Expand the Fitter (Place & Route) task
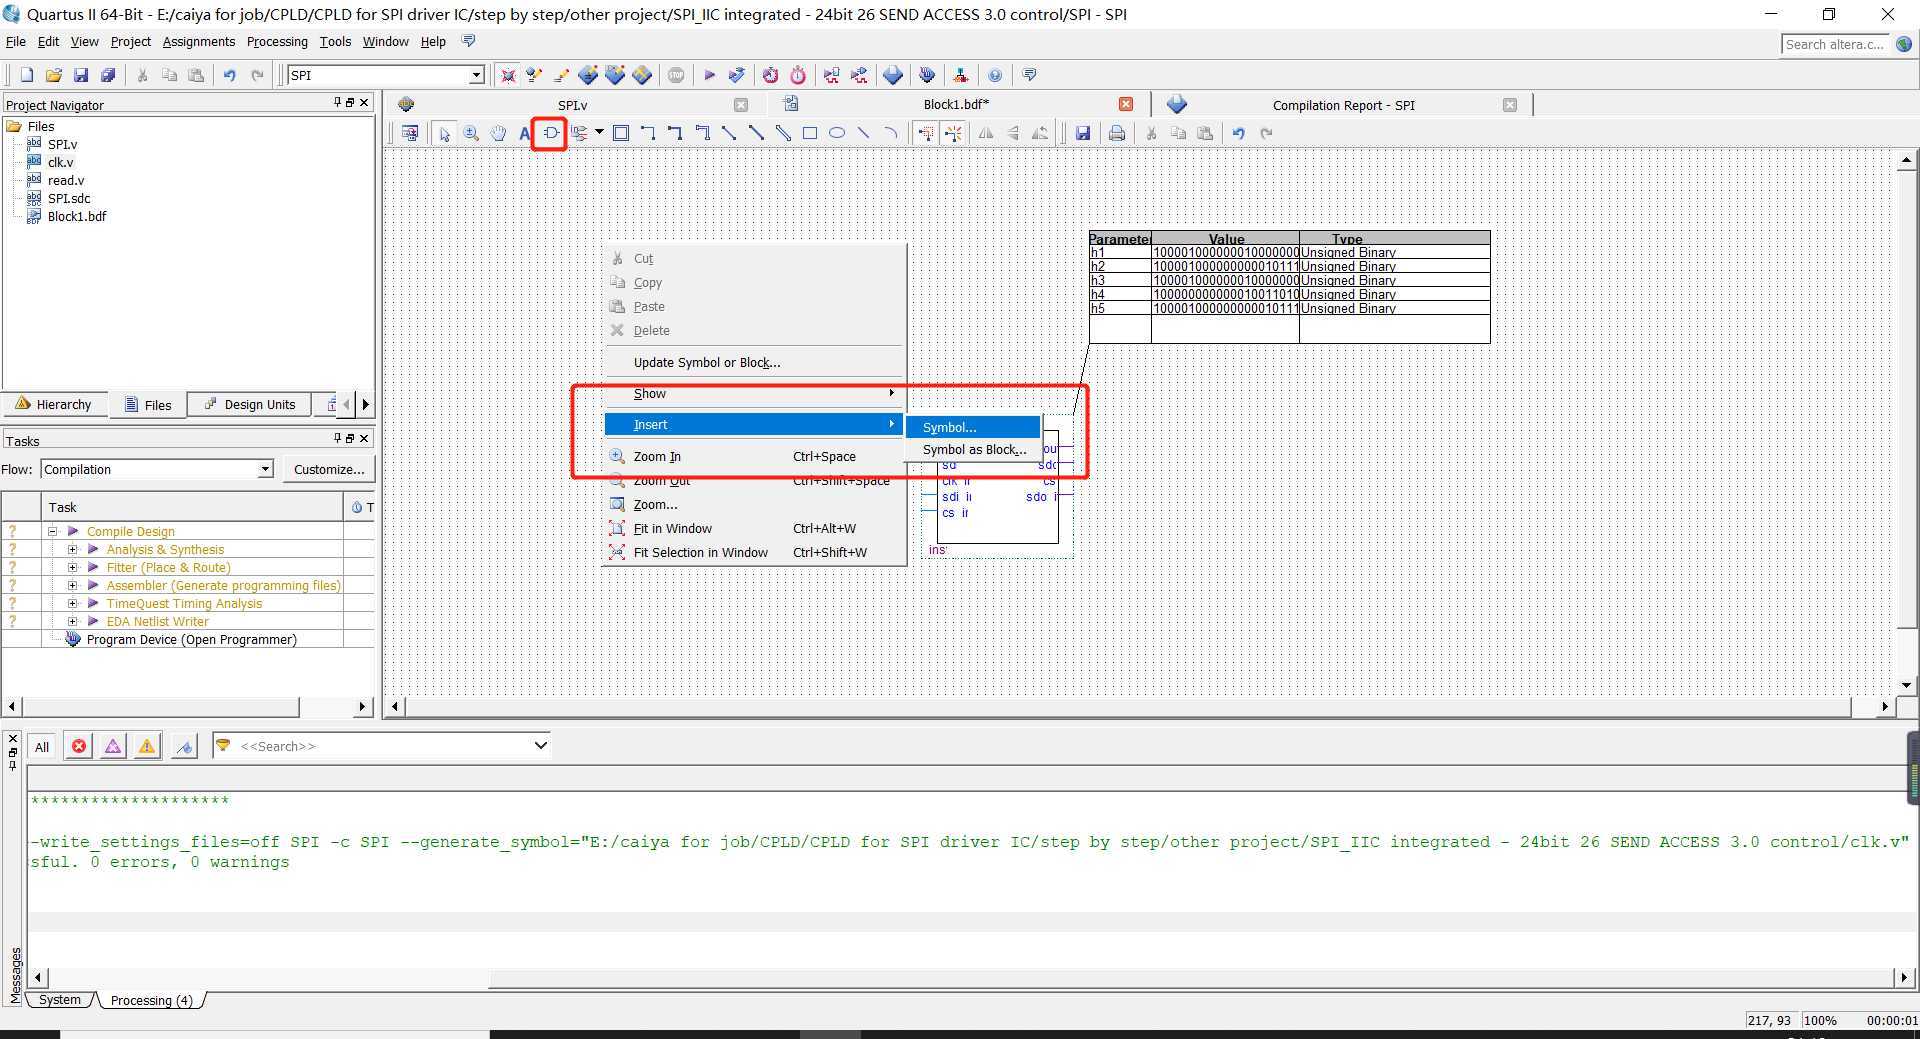The width and height of the screenshot is (1920, 1039). click(x=72, y=567)
